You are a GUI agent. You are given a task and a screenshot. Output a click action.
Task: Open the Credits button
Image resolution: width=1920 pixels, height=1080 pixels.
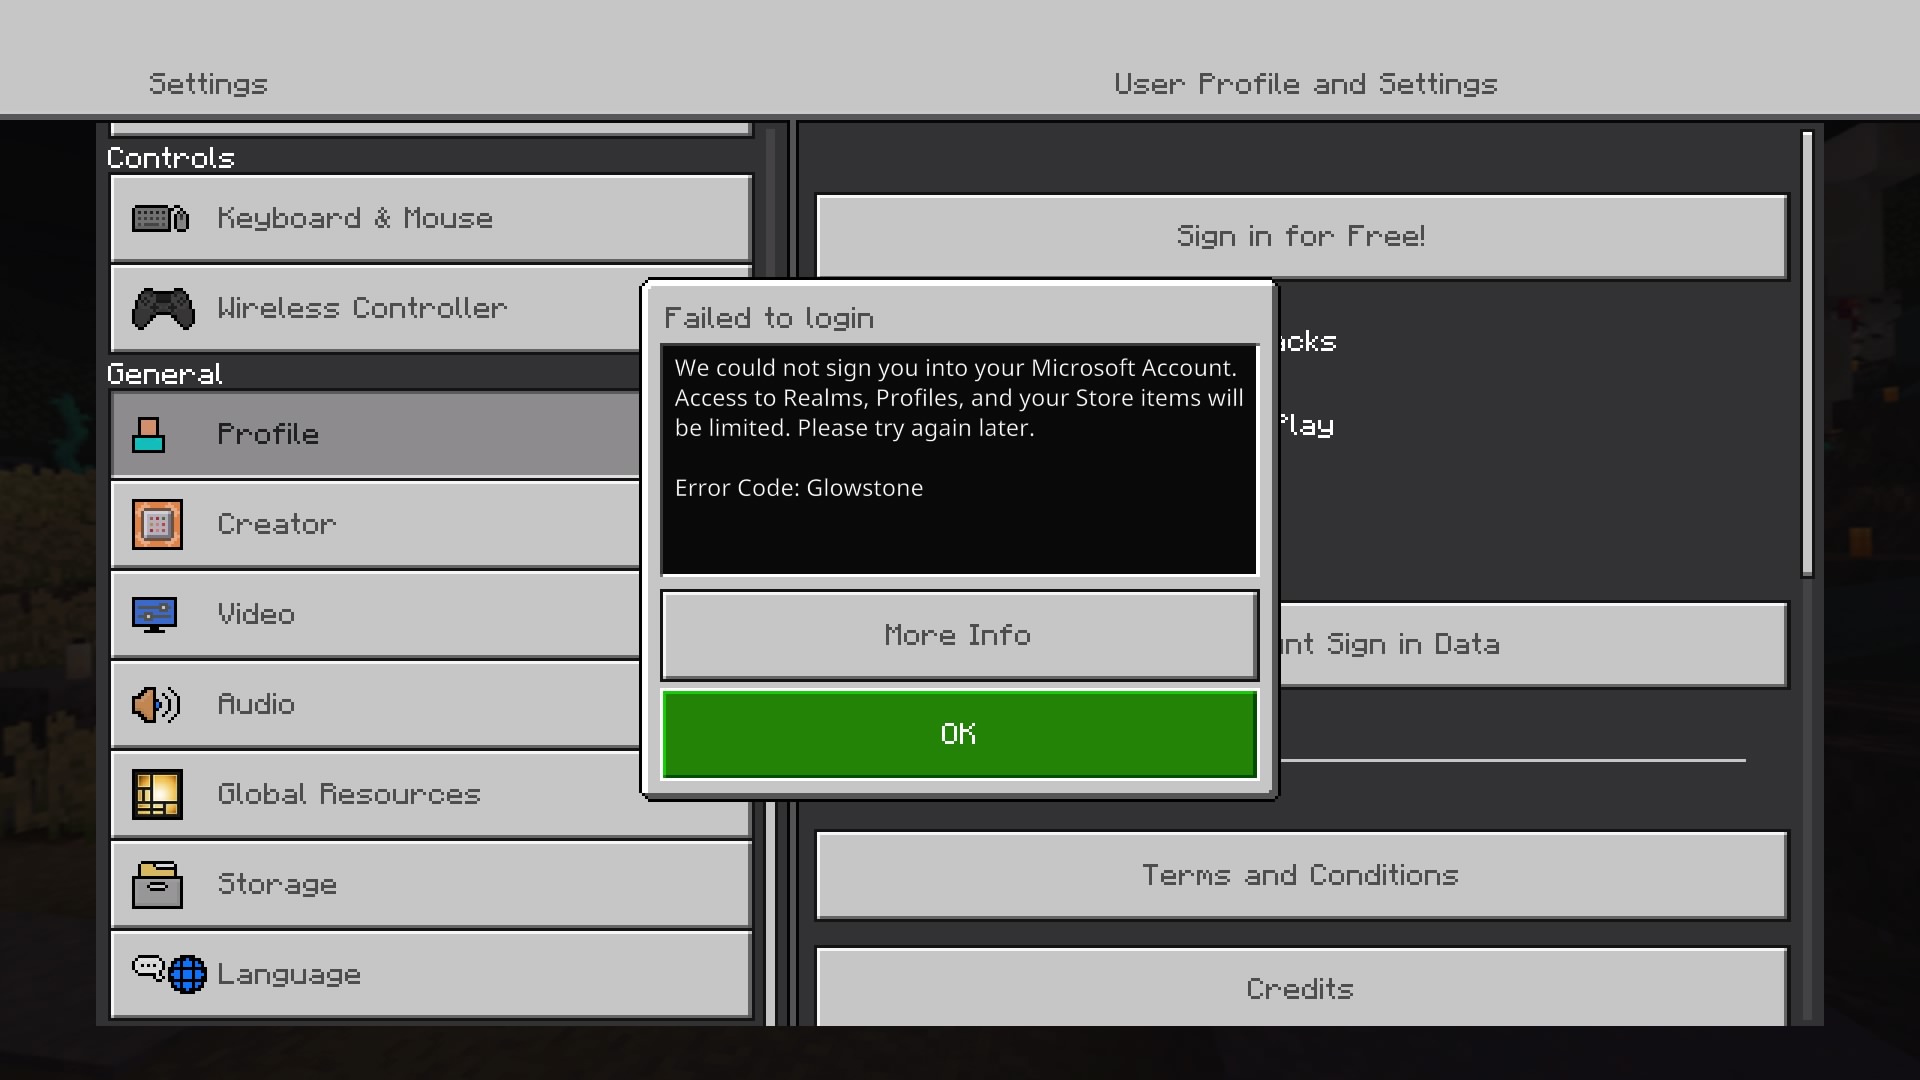point(1300,988)
